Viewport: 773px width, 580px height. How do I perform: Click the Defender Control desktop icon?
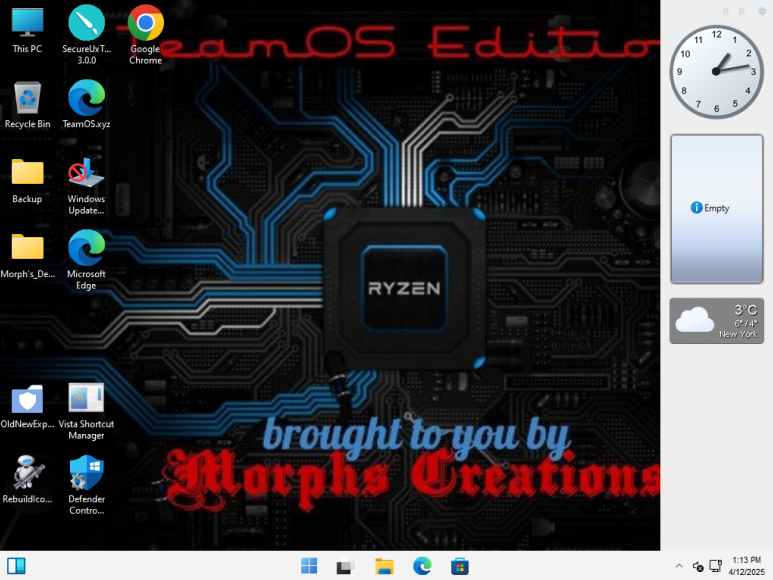(86, 485)
